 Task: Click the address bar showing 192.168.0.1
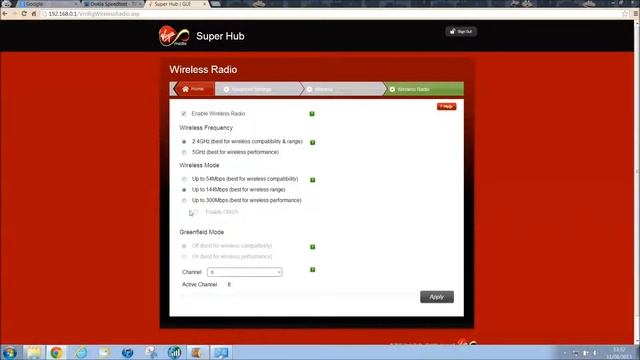coord(331,13)
